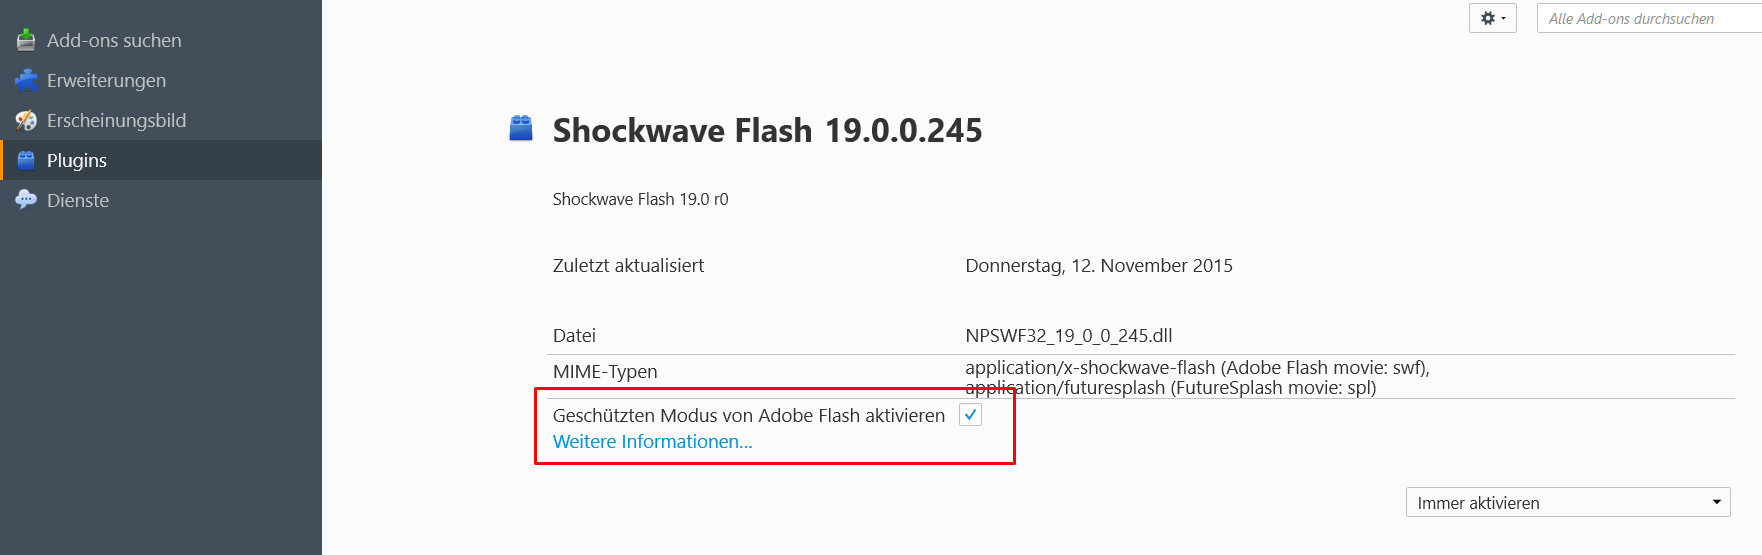This screenshot has height=555, width=1762.
Task: Open the Weitere Informationen link
Action: click(x=652, y=441)
